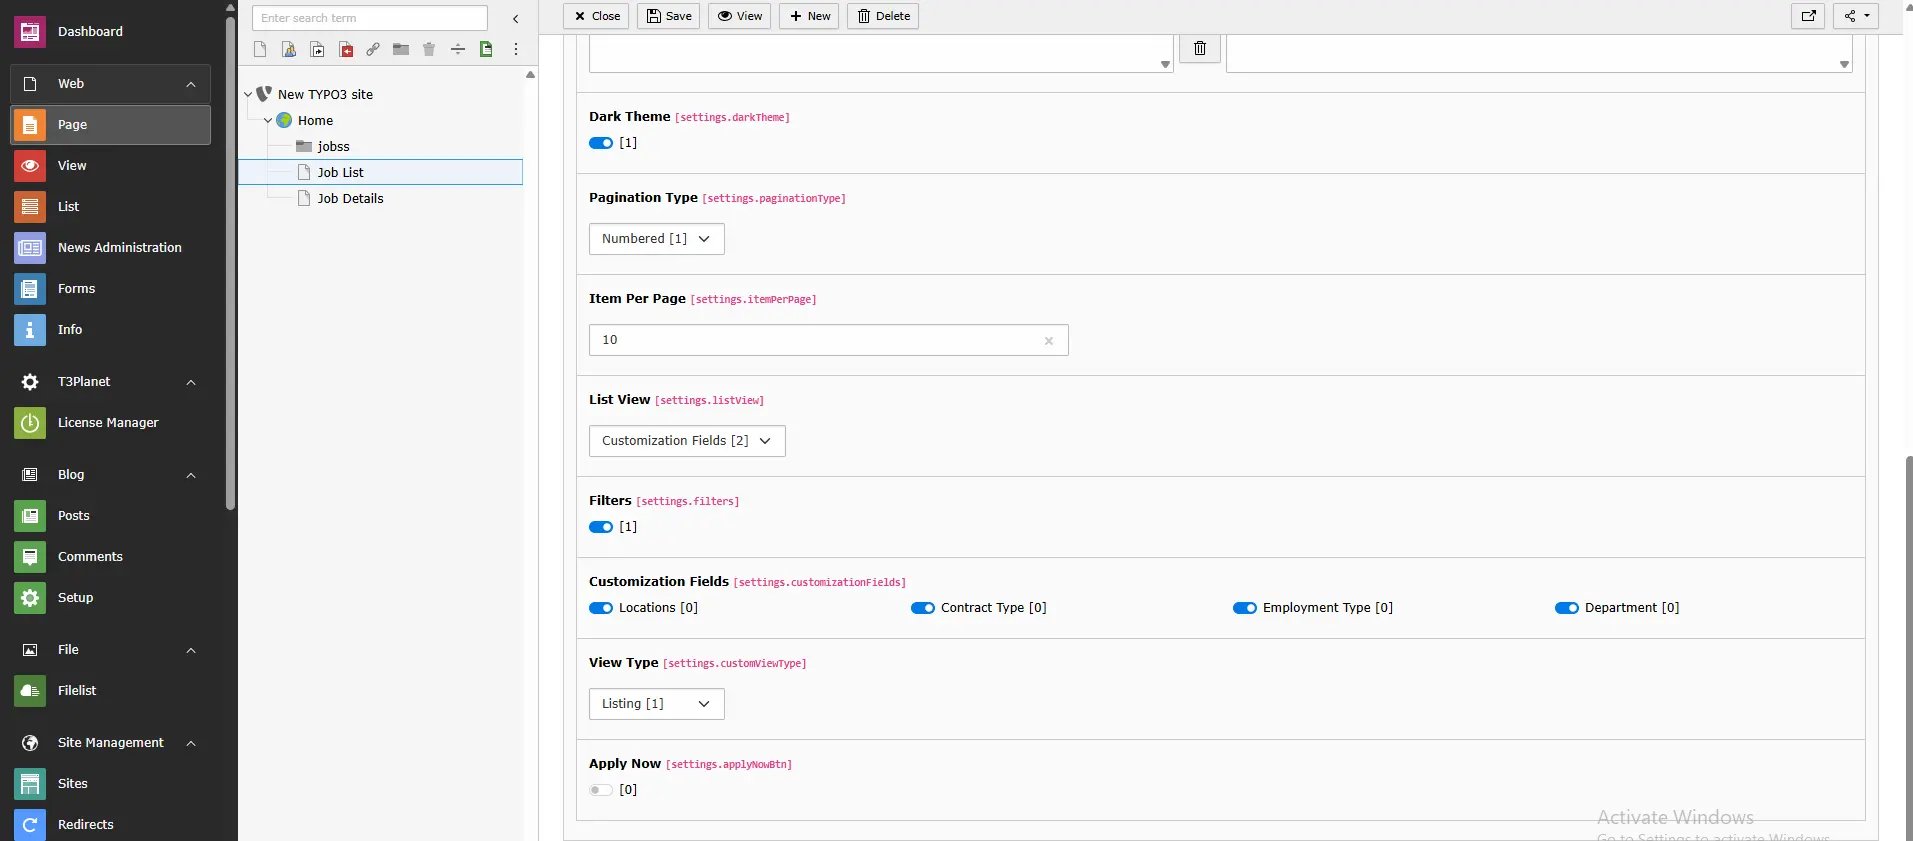The image size is (1913, 841).
Task: Click the Close button
Action: 596,16
